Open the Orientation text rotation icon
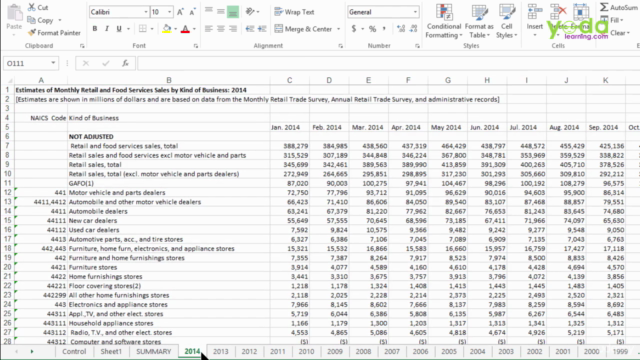The width and height of the screenshot is (640, 360). (x=250, y=12)
